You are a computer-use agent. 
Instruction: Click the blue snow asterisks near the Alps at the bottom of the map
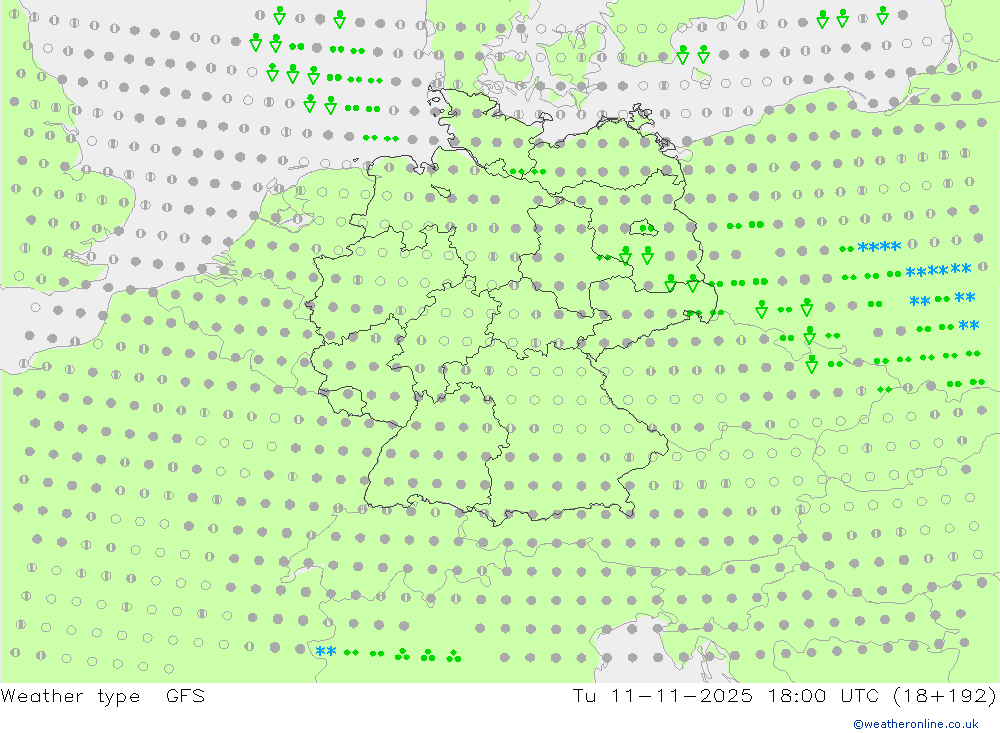click(x=326, y=651)
